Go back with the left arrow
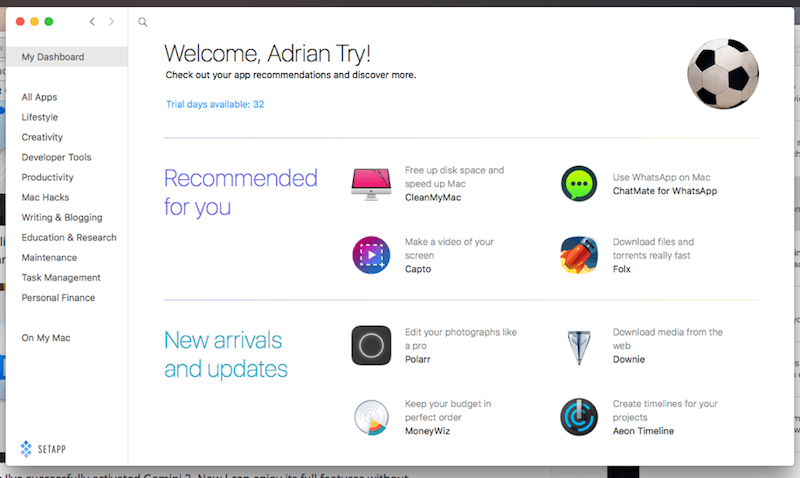 (x=92, y=21)
